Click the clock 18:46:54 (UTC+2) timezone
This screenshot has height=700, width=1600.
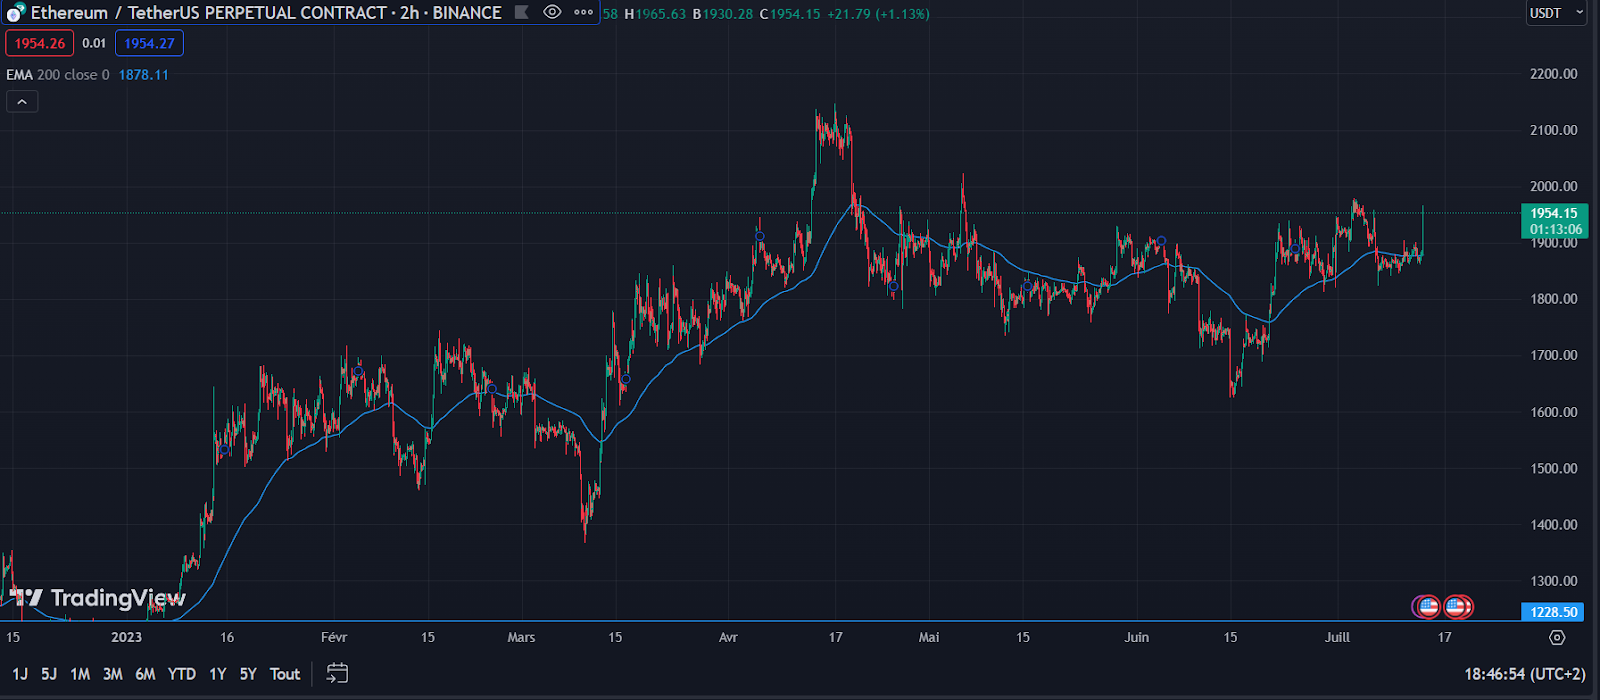[1525, 675]
